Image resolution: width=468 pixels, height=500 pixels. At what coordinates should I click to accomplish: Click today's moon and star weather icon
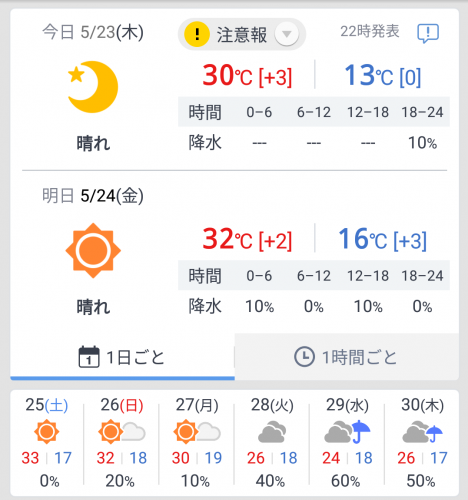[x=93, y=87]
